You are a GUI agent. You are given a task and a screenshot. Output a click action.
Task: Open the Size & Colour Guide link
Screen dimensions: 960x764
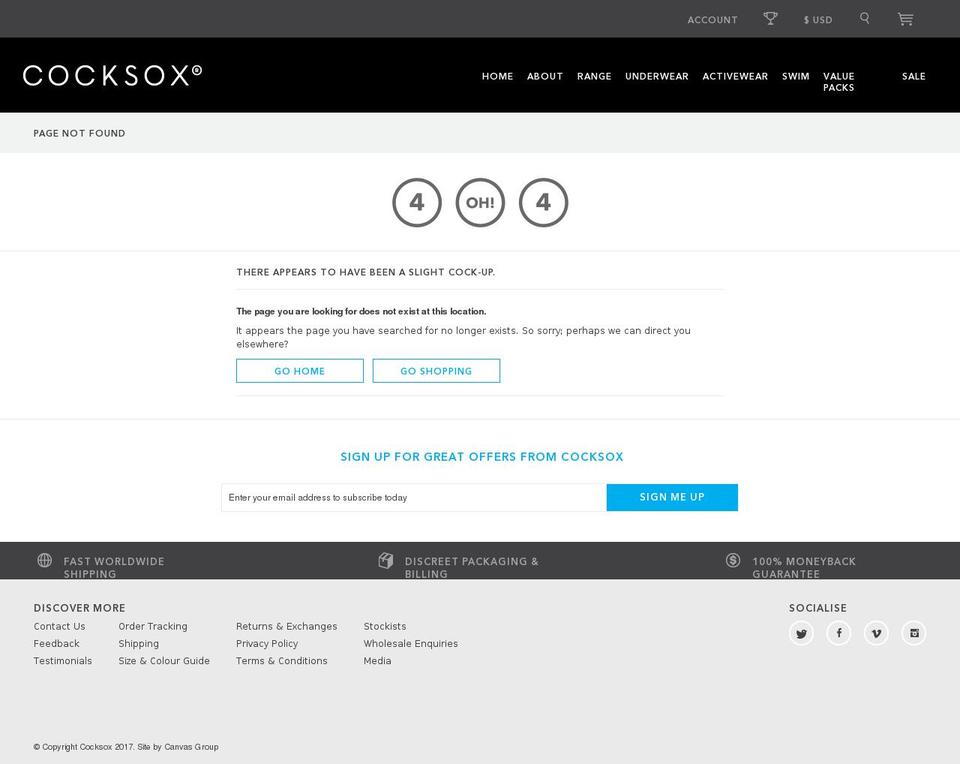(164, 661)
